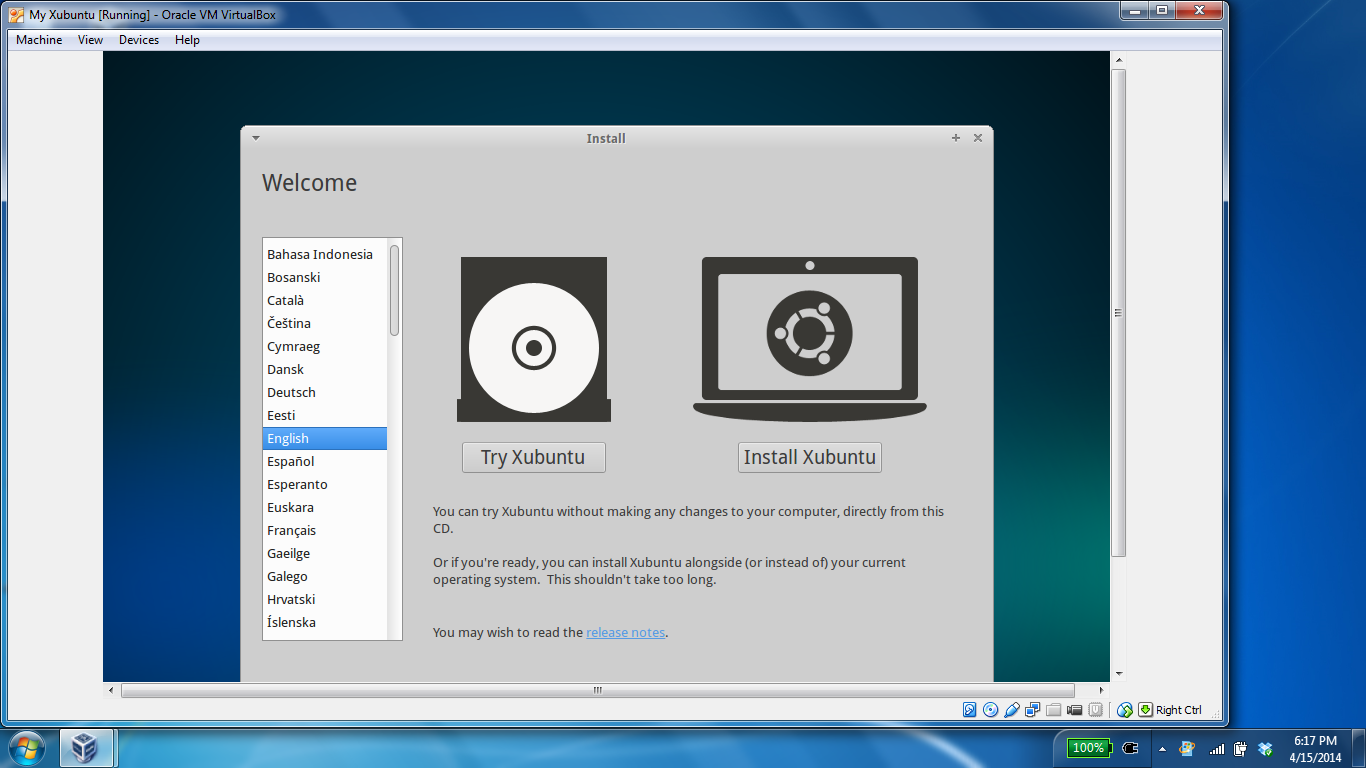Click the optical disc status icon
This screenshot has width=1366, height=768.
990,710
